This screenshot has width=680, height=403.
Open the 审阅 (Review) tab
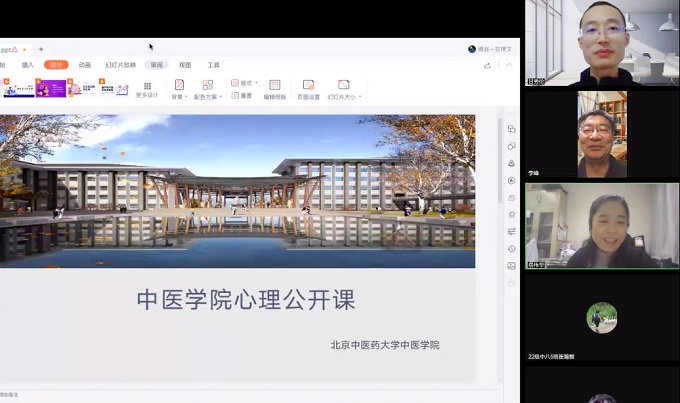tap(156, 65)
